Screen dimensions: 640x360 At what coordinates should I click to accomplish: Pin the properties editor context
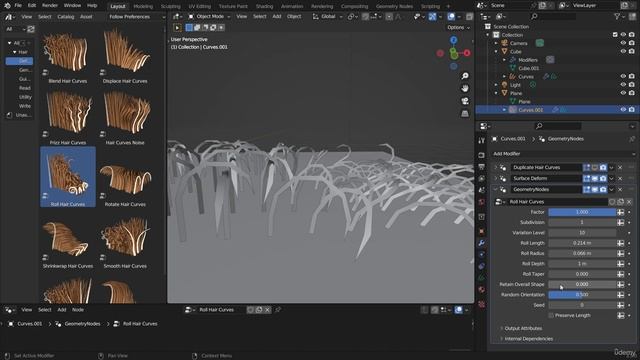pyautogui.click(x=632, y=139)
